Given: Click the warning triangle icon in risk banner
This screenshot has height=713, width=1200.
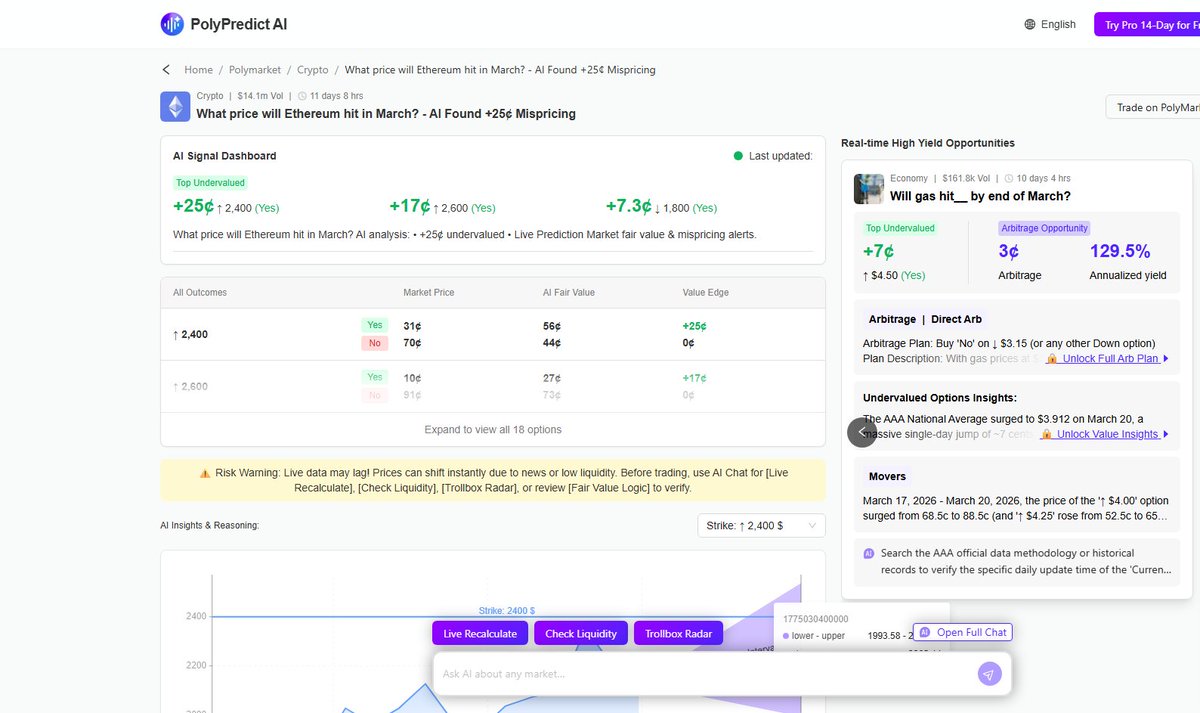Looking at the screenshot, I should pyautogui.click(x=205, y=473).
